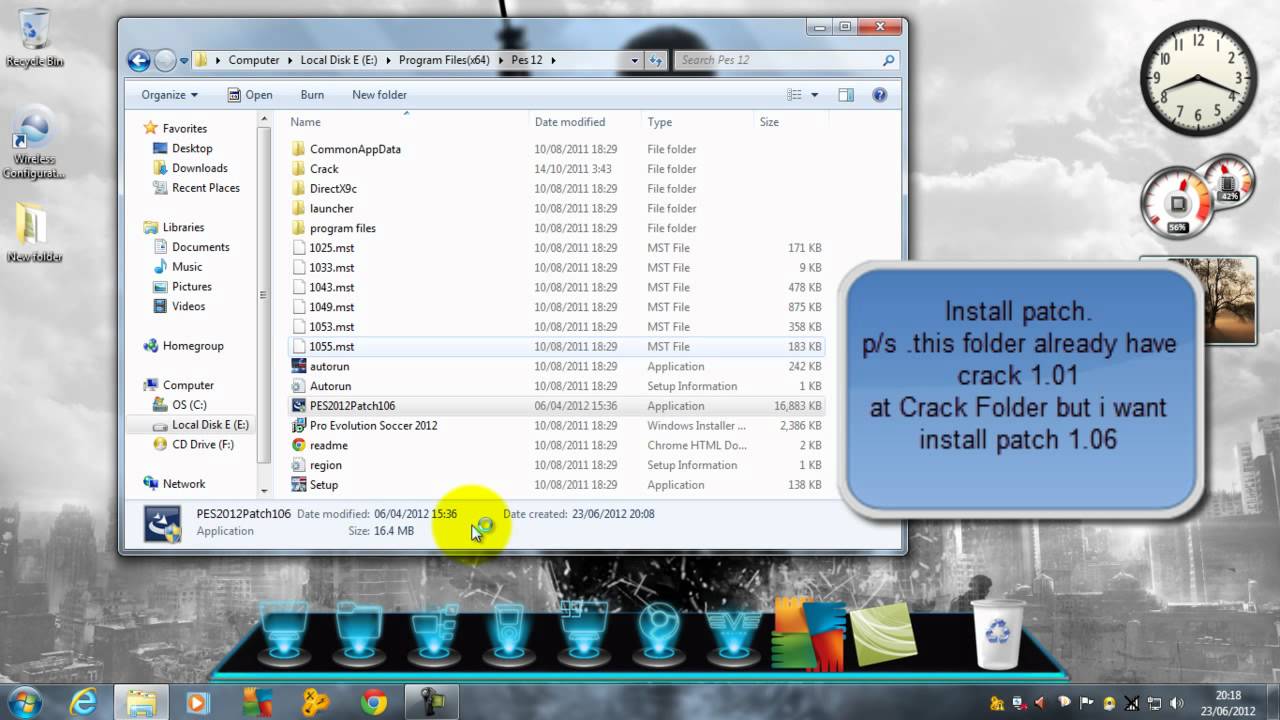Open Downloads in the navigation pane
The width and height of the screenshot is (1280, 720).
[x=199, y=168]
